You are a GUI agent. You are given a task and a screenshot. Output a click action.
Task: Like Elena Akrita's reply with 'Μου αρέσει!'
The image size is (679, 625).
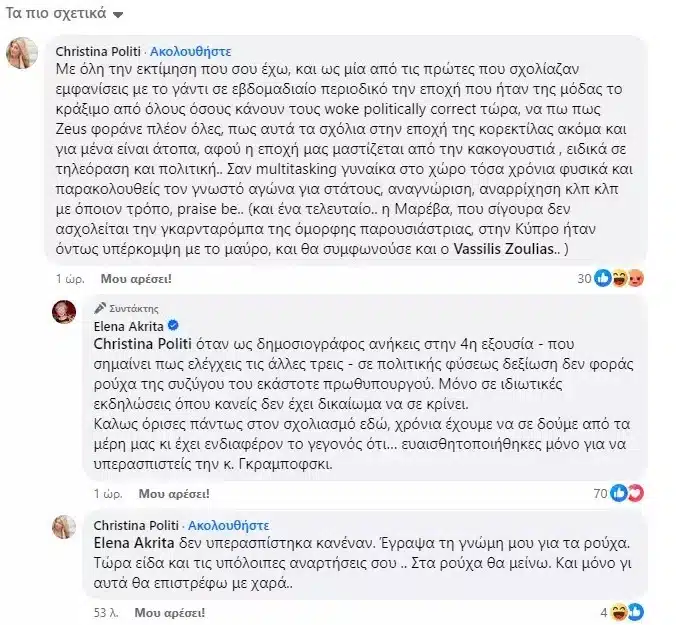pos(174,493)
